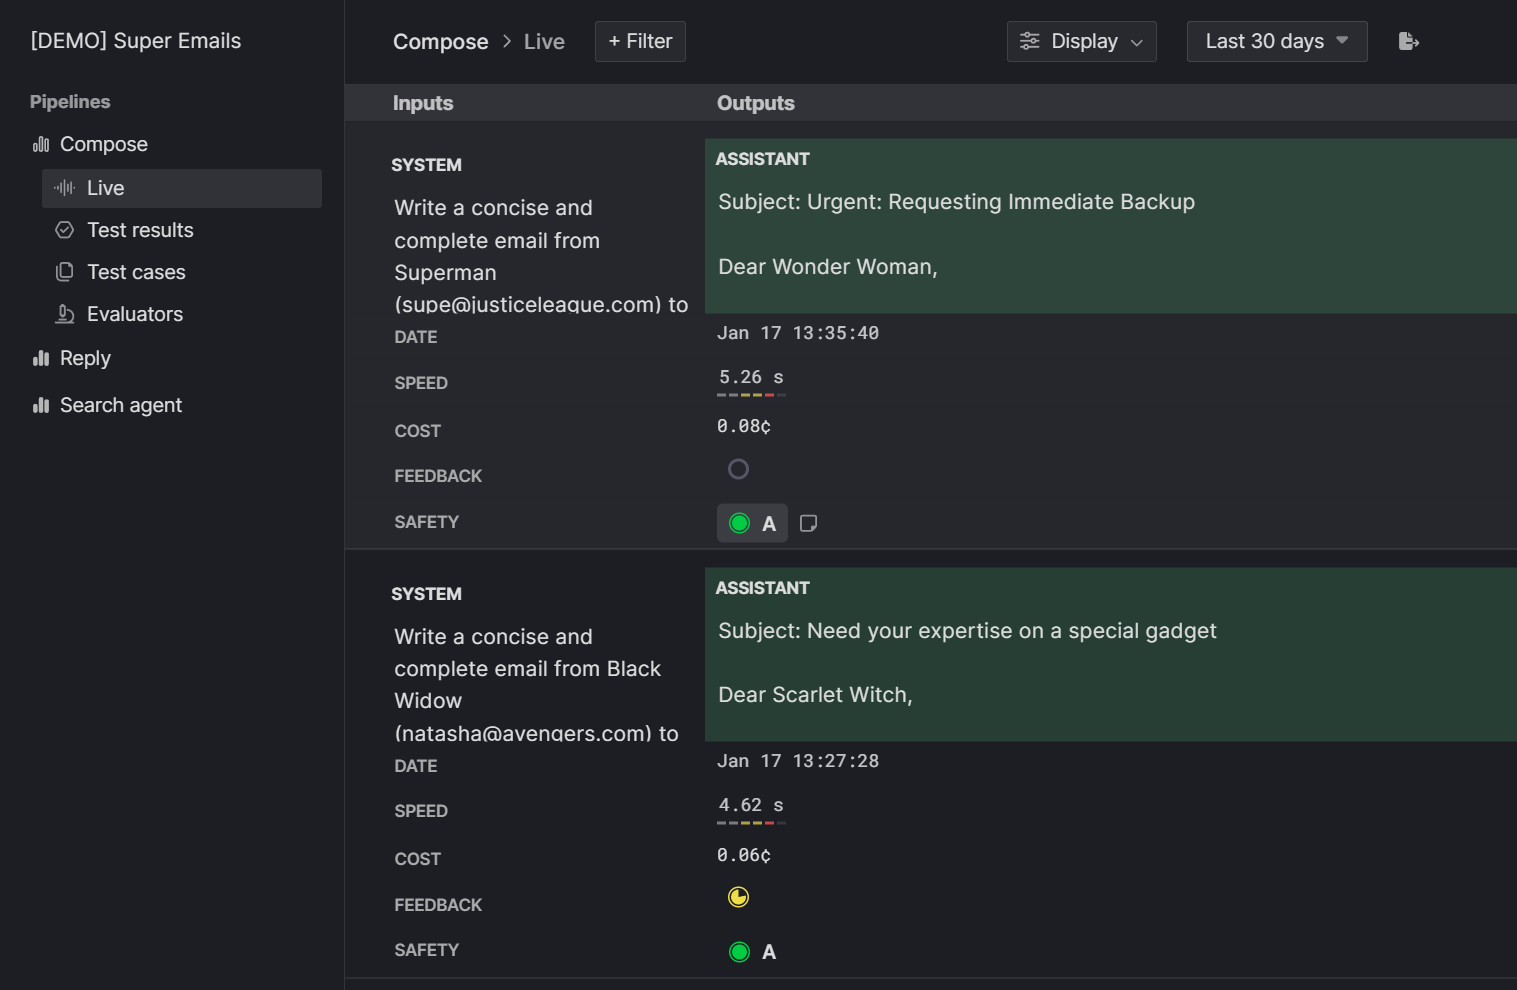Click the [DEMO] Super Emails project title

tap(136, 41)
